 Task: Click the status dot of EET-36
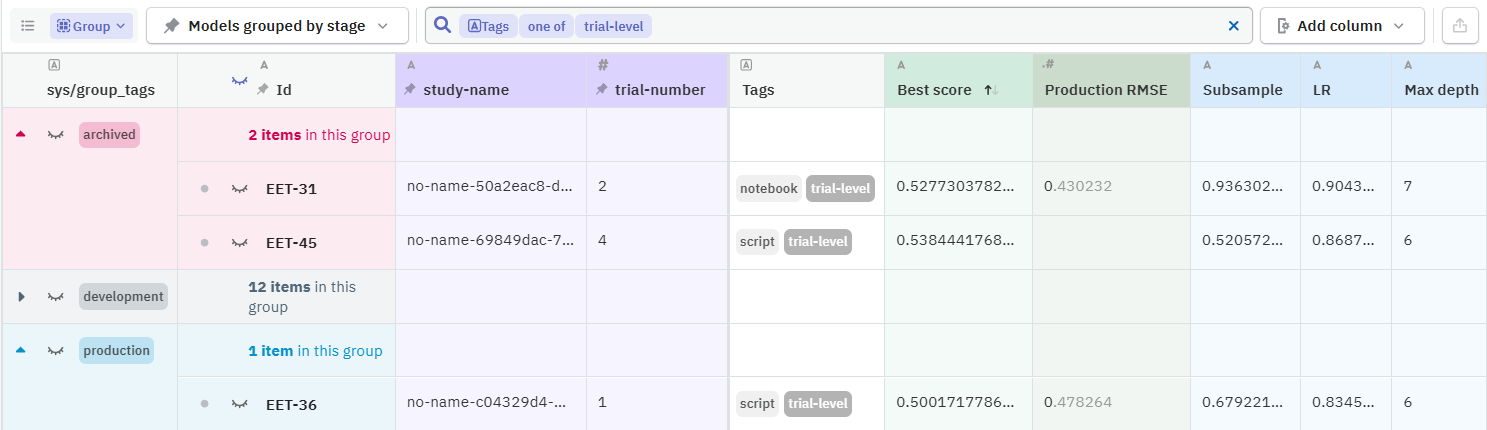pyautogui.click(x=204, y=404)
